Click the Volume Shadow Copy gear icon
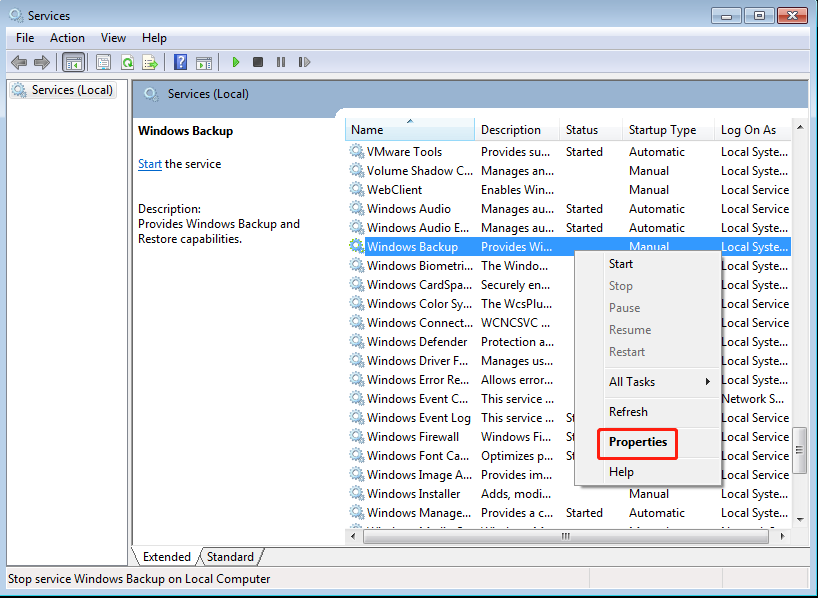The height and width of the screenshot is (598, 818). point(357,171)
